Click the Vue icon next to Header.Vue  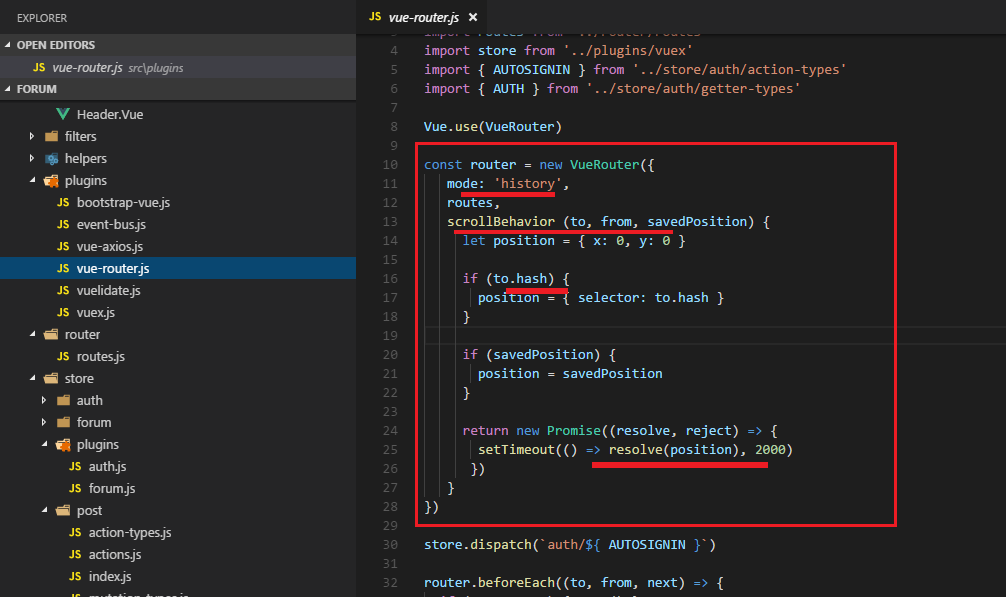point(63,114)
